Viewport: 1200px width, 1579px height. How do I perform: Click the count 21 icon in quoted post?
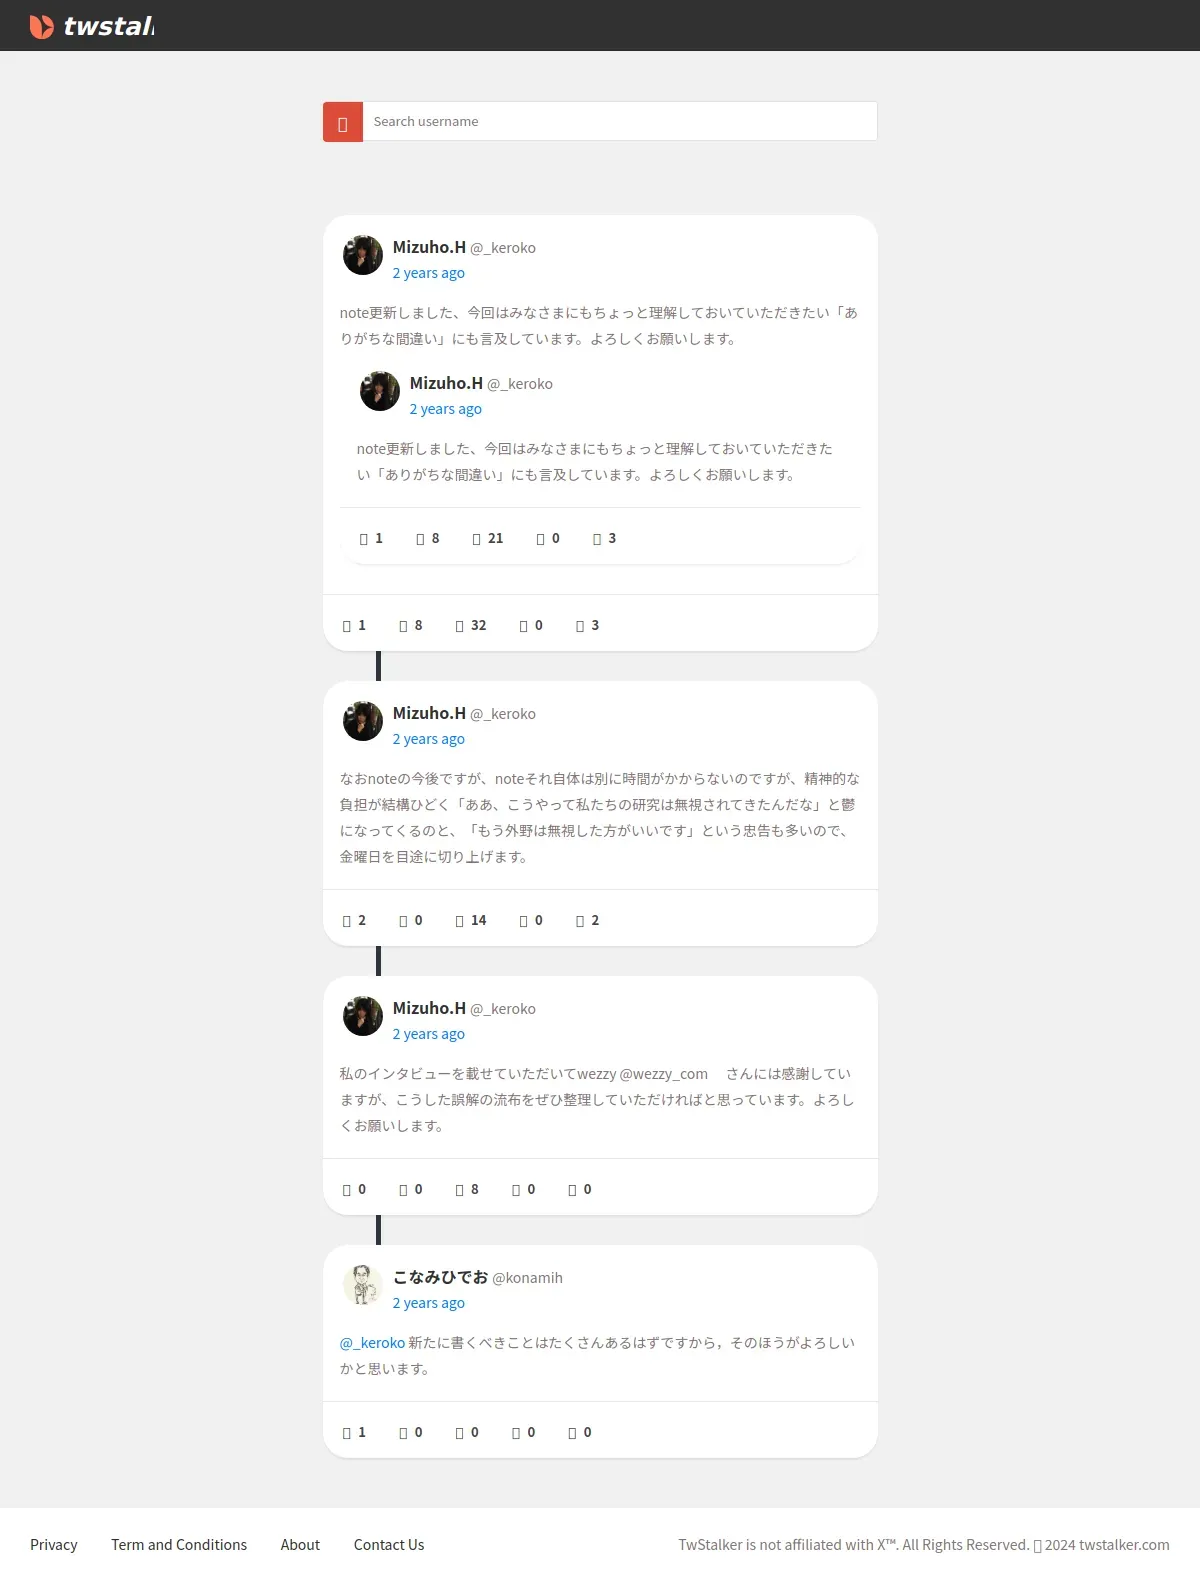coord(477,539)
